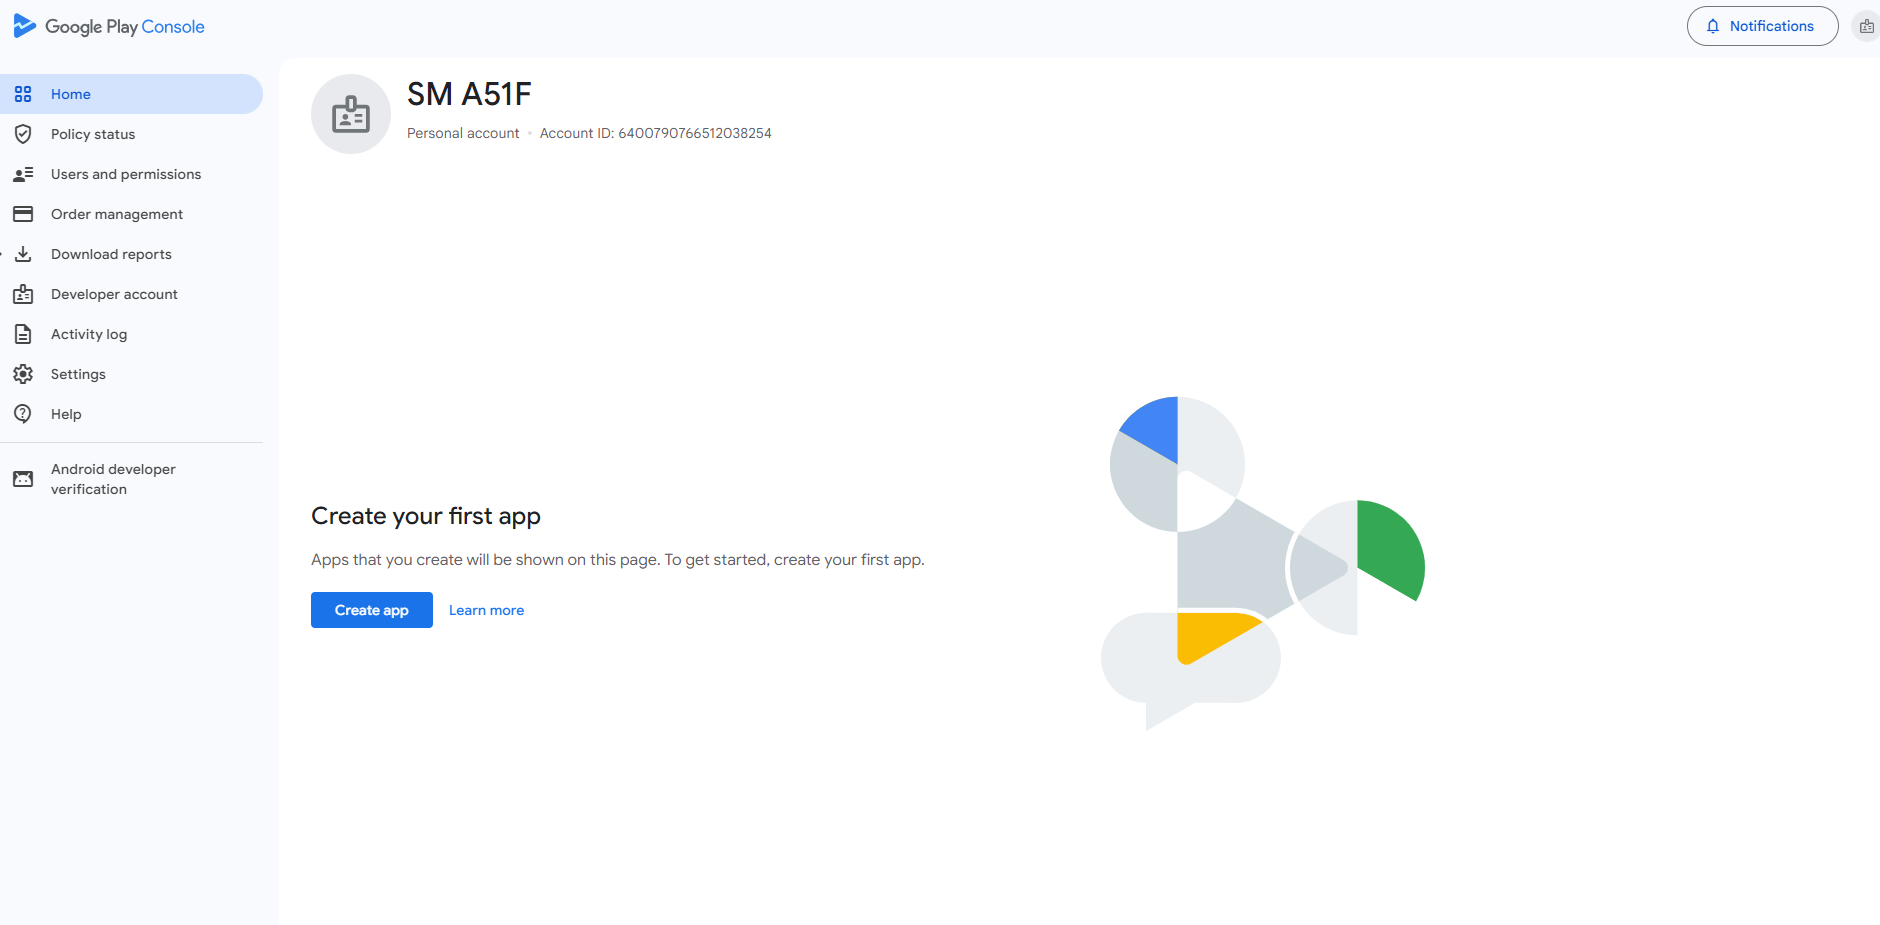Open Developer account page
Image resolution: width=1880 pixels, height=925 pixels.
pyautogui.click(x=131, y=294)
